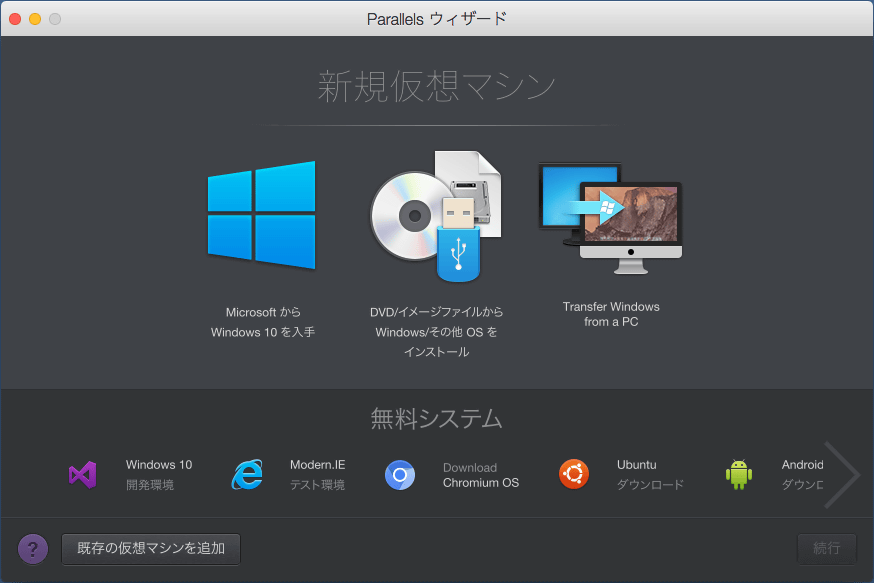Click 既存の仮想マシンを追加 button
Screen dimensions: 874x583
(151, 549)
